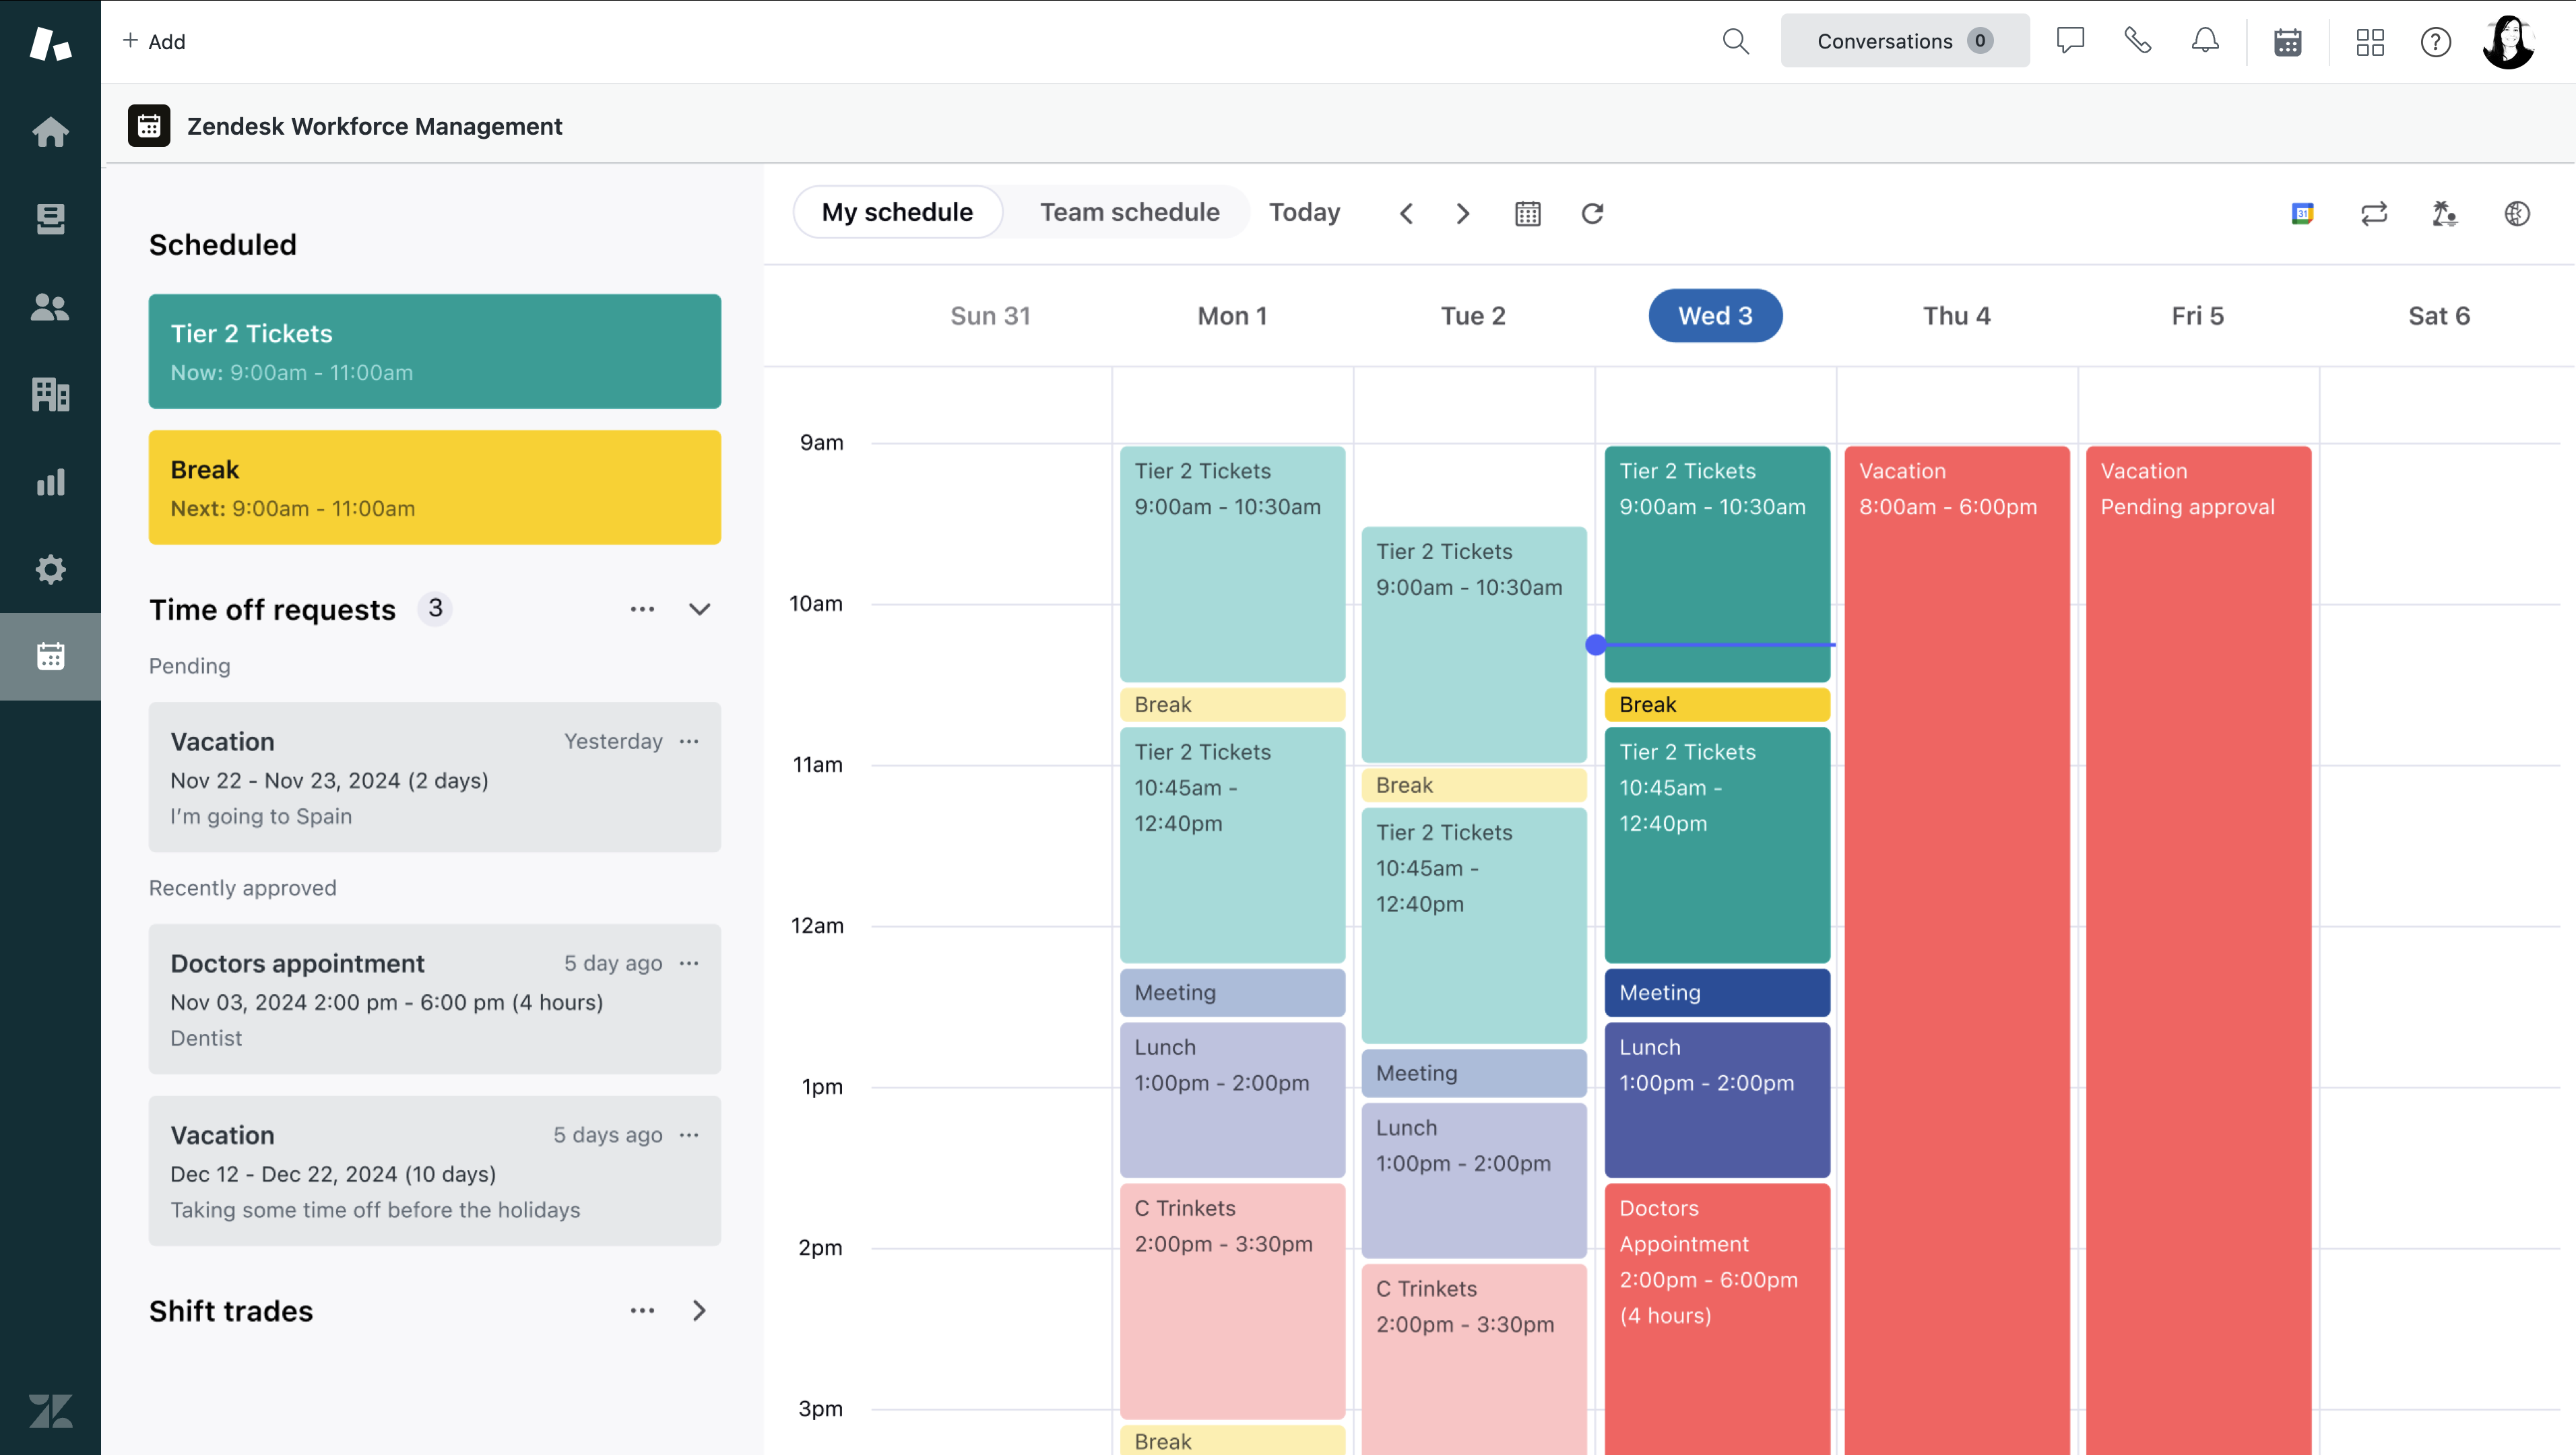Image resolution: width=2576 pixels, height=1455 pixels.
Task: Open the date picker calendar icon
Action: pos(1527,213)
